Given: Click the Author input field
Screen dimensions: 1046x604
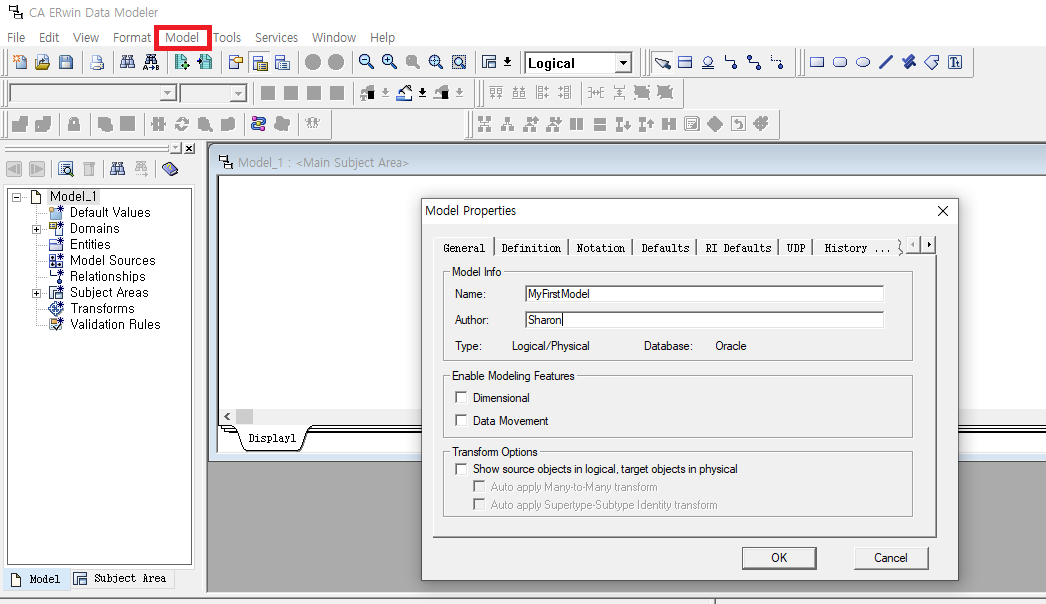Looking at the screenshot, I should (704, 320).
